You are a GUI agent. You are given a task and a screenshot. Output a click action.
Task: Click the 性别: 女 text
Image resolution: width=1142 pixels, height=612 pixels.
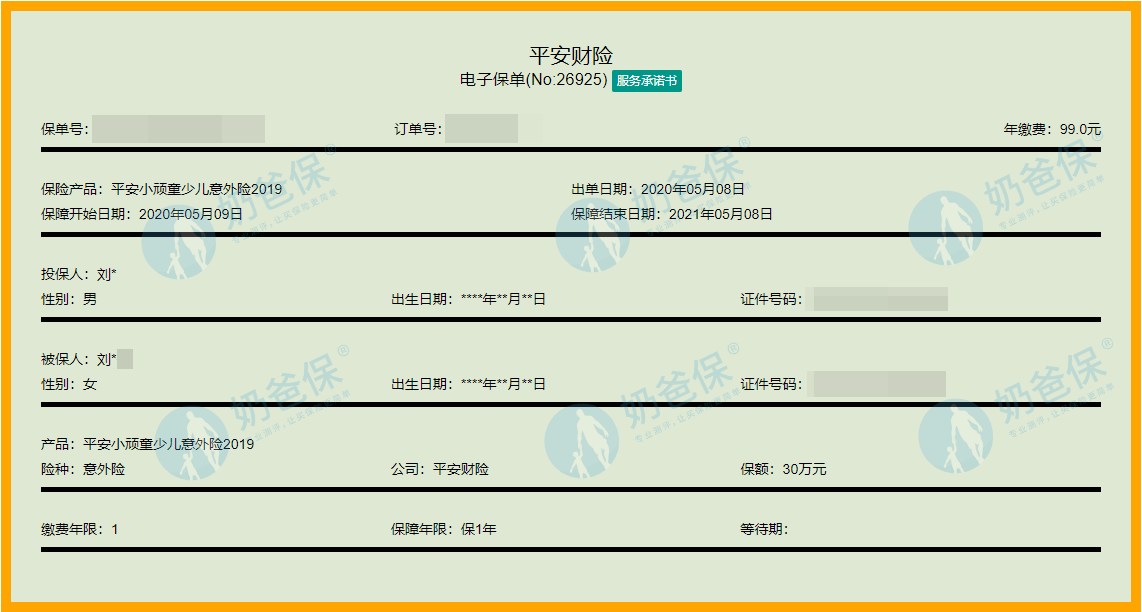tap(69, 385)
